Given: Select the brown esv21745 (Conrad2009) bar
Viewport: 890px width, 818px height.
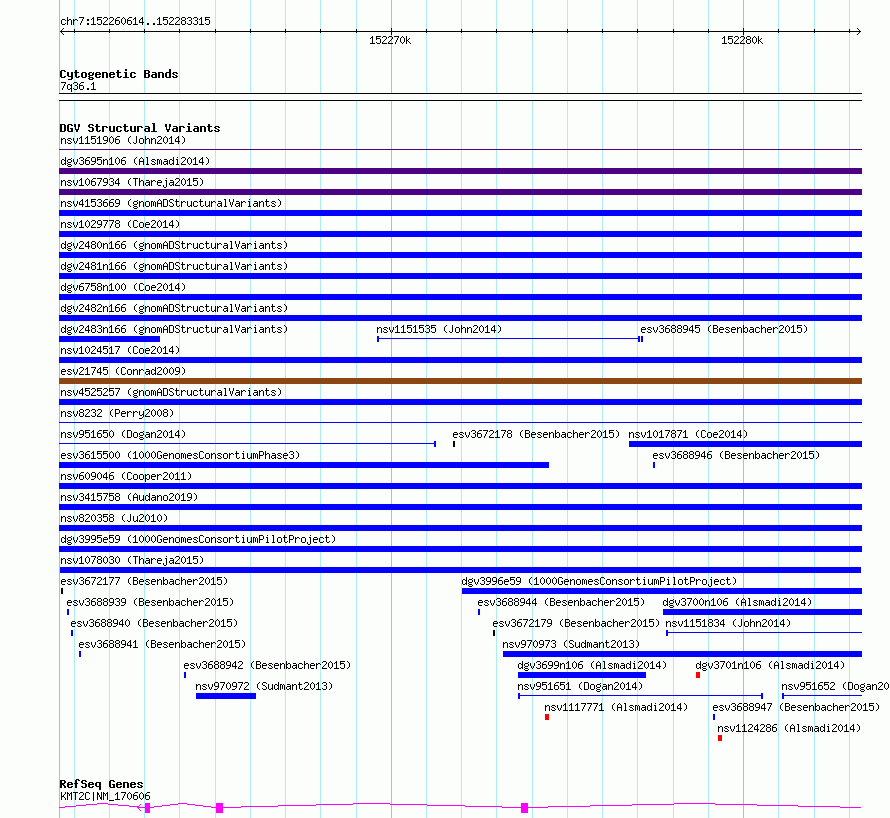Looking at the screenshot, I should (x=460, y=381).
